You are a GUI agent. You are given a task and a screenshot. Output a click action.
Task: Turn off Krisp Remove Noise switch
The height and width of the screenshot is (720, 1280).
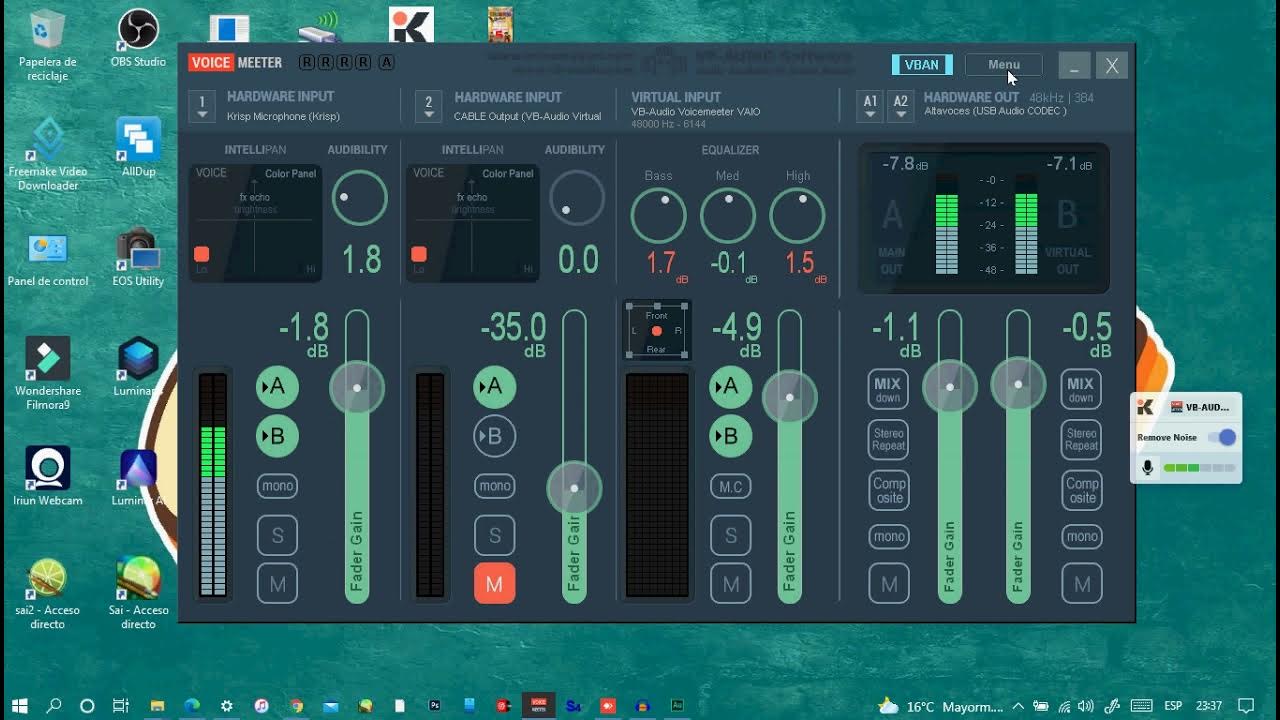pyautogui.click(x=1222, y=437)
